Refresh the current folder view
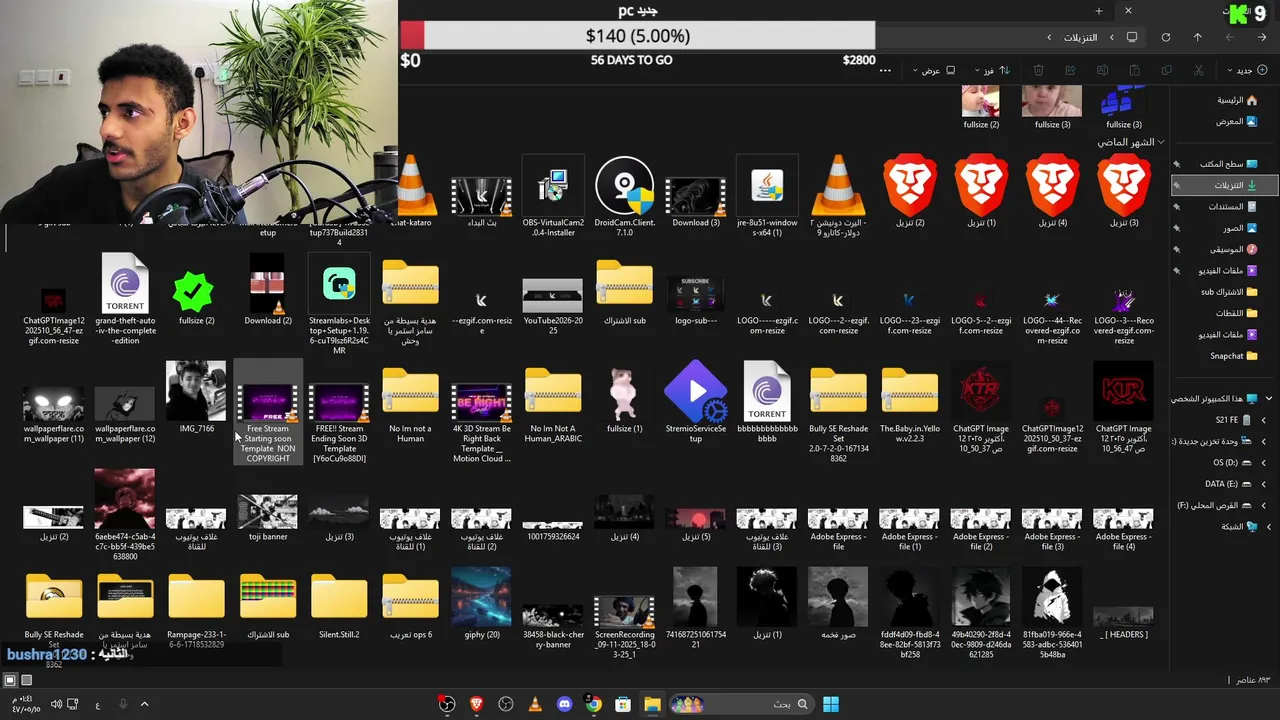Screen dimensions: 1280x720 click(1165, 37)
